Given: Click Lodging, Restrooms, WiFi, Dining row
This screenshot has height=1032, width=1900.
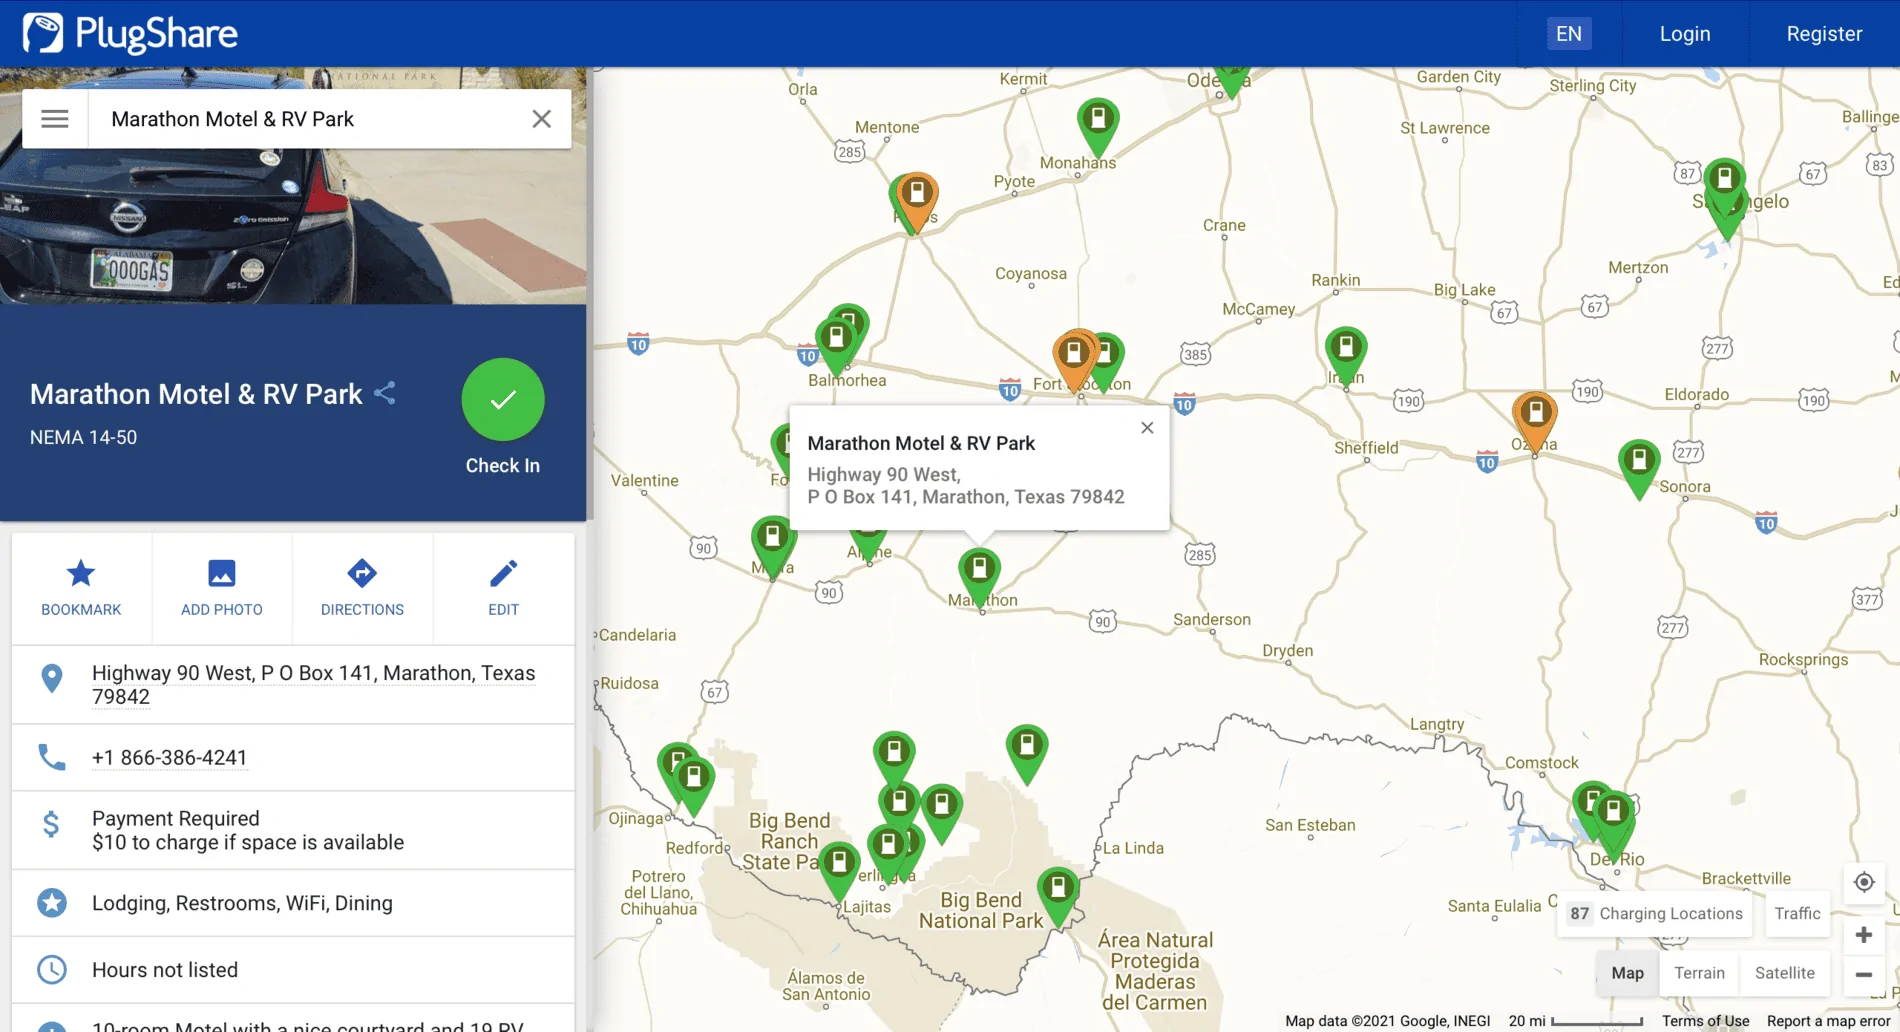Looking at the screenshot, I should coord(293,903).
